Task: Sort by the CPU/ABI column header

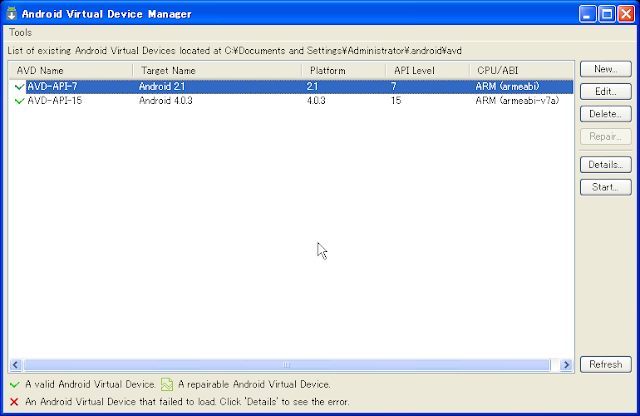Action: click(522, 71)
